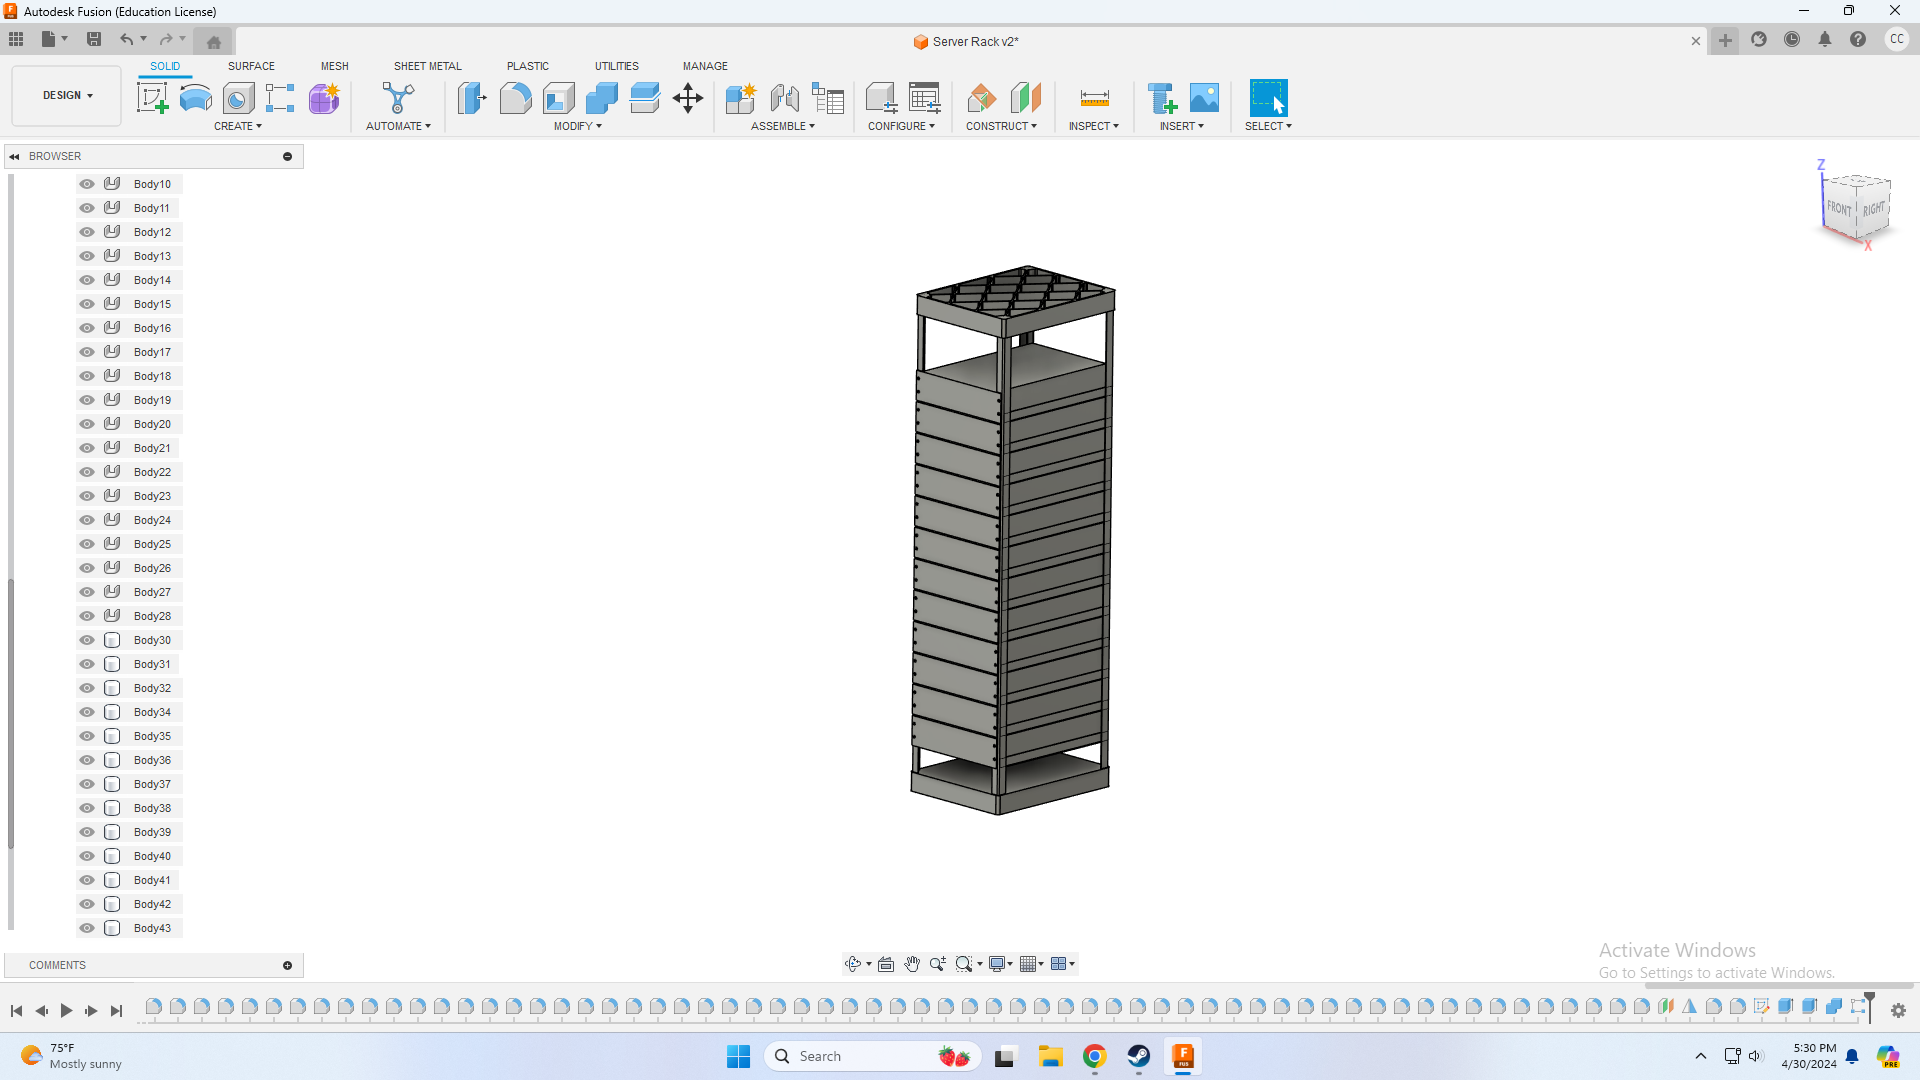This screenshot has height=1080, width=1920.
Task: Click the Insert Canvas image icon
Action: pyautogui.click(x=1205, y=98)
